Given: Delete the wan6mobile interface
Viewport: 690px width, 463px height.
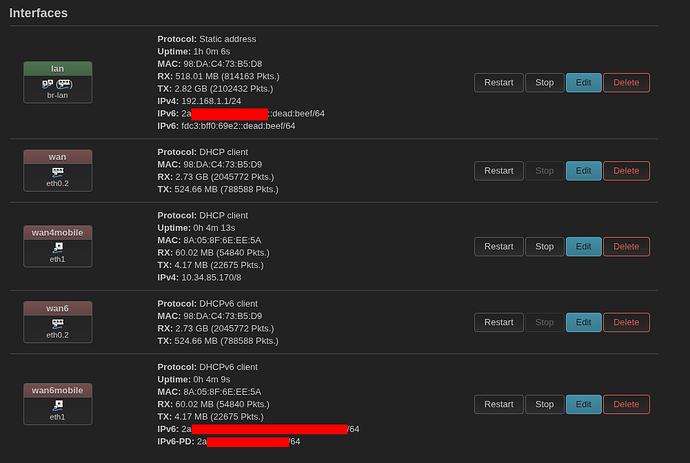Looking at the screenshot, I should tap(626, 404).
